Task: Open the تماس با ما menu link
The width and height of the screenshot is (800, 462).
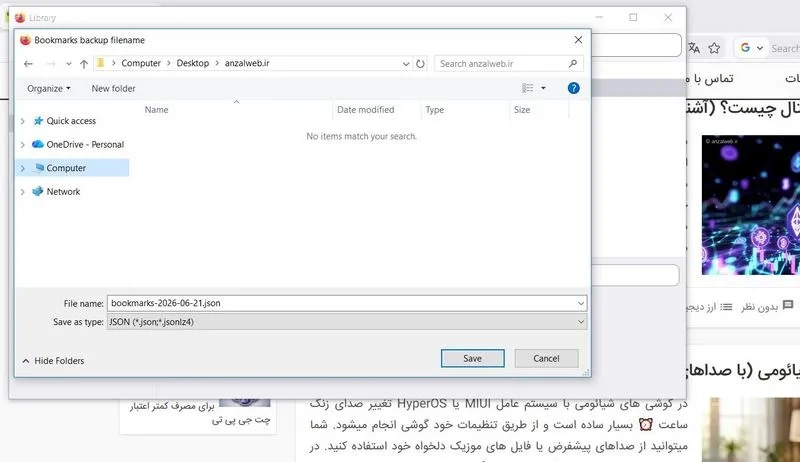Action: click(710, 79)
